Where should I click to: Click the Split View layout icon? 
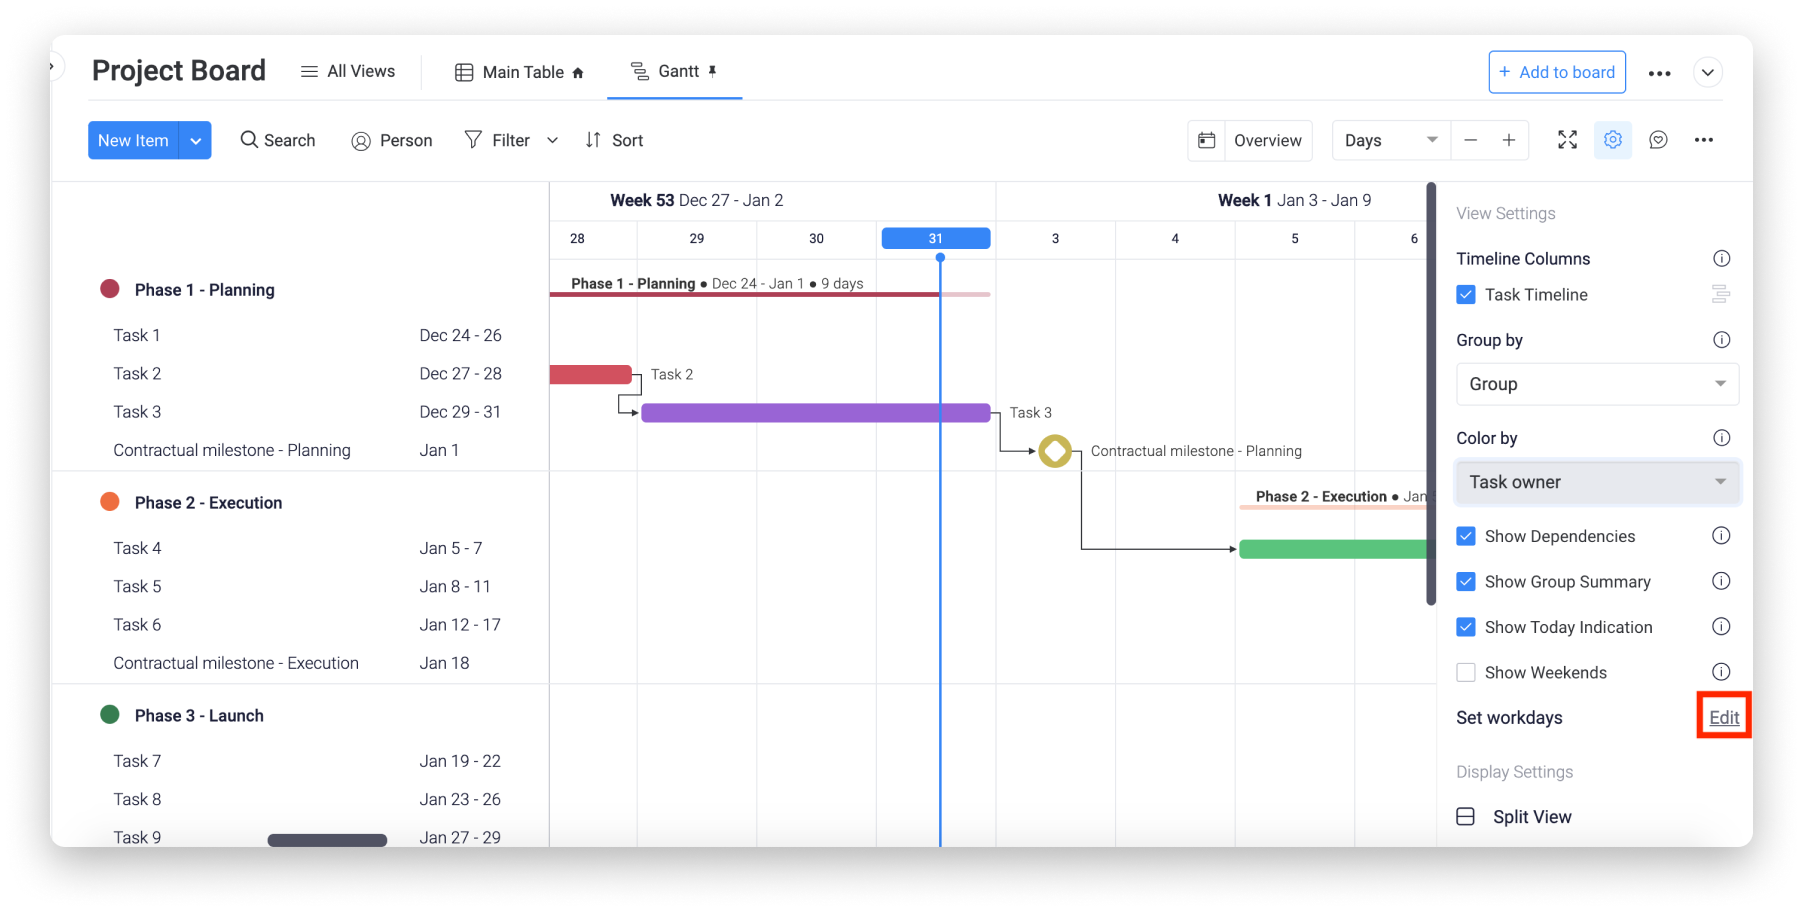tap(1465, 816)
